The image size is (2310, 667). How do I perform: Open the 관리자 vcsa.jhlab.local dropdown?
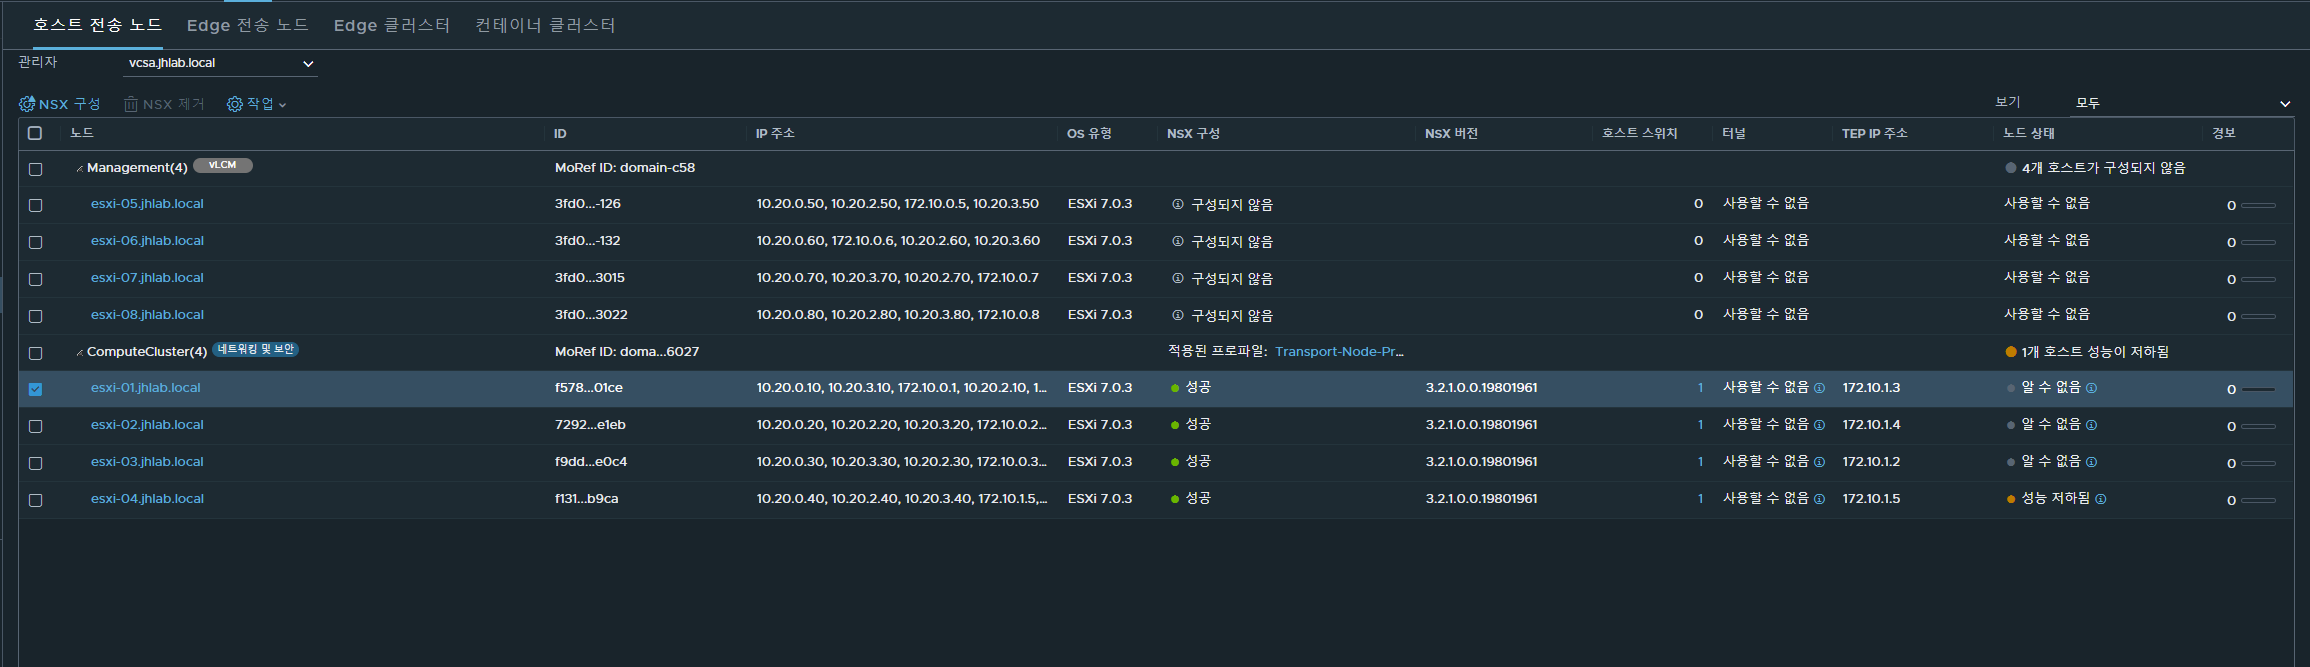pos(221,63)
